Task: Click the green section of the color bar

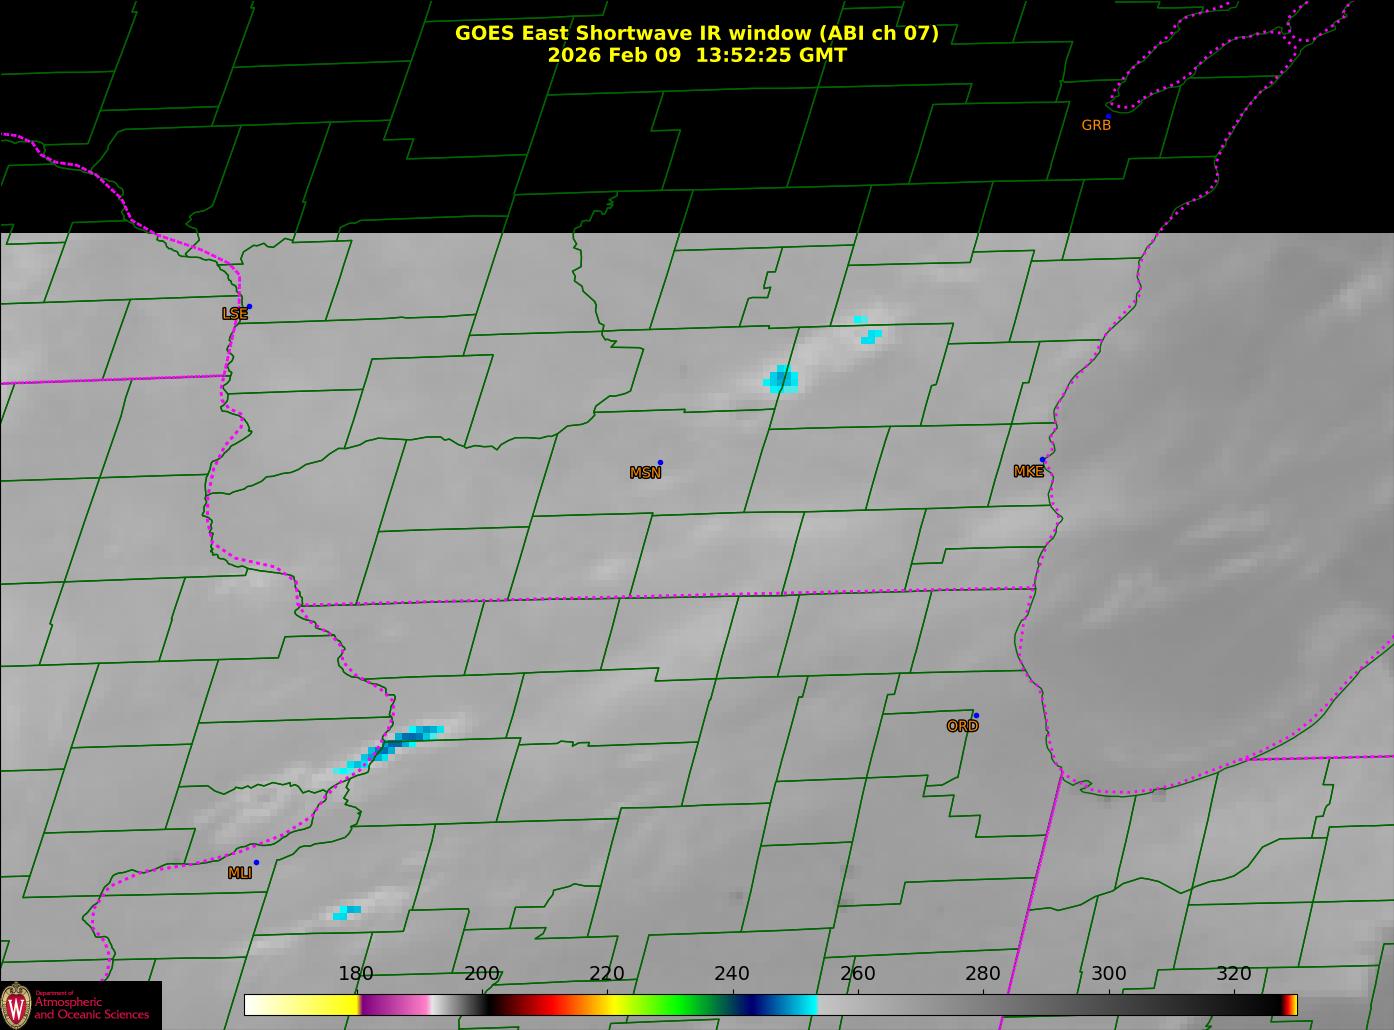Action: (x=680, y=1004)
